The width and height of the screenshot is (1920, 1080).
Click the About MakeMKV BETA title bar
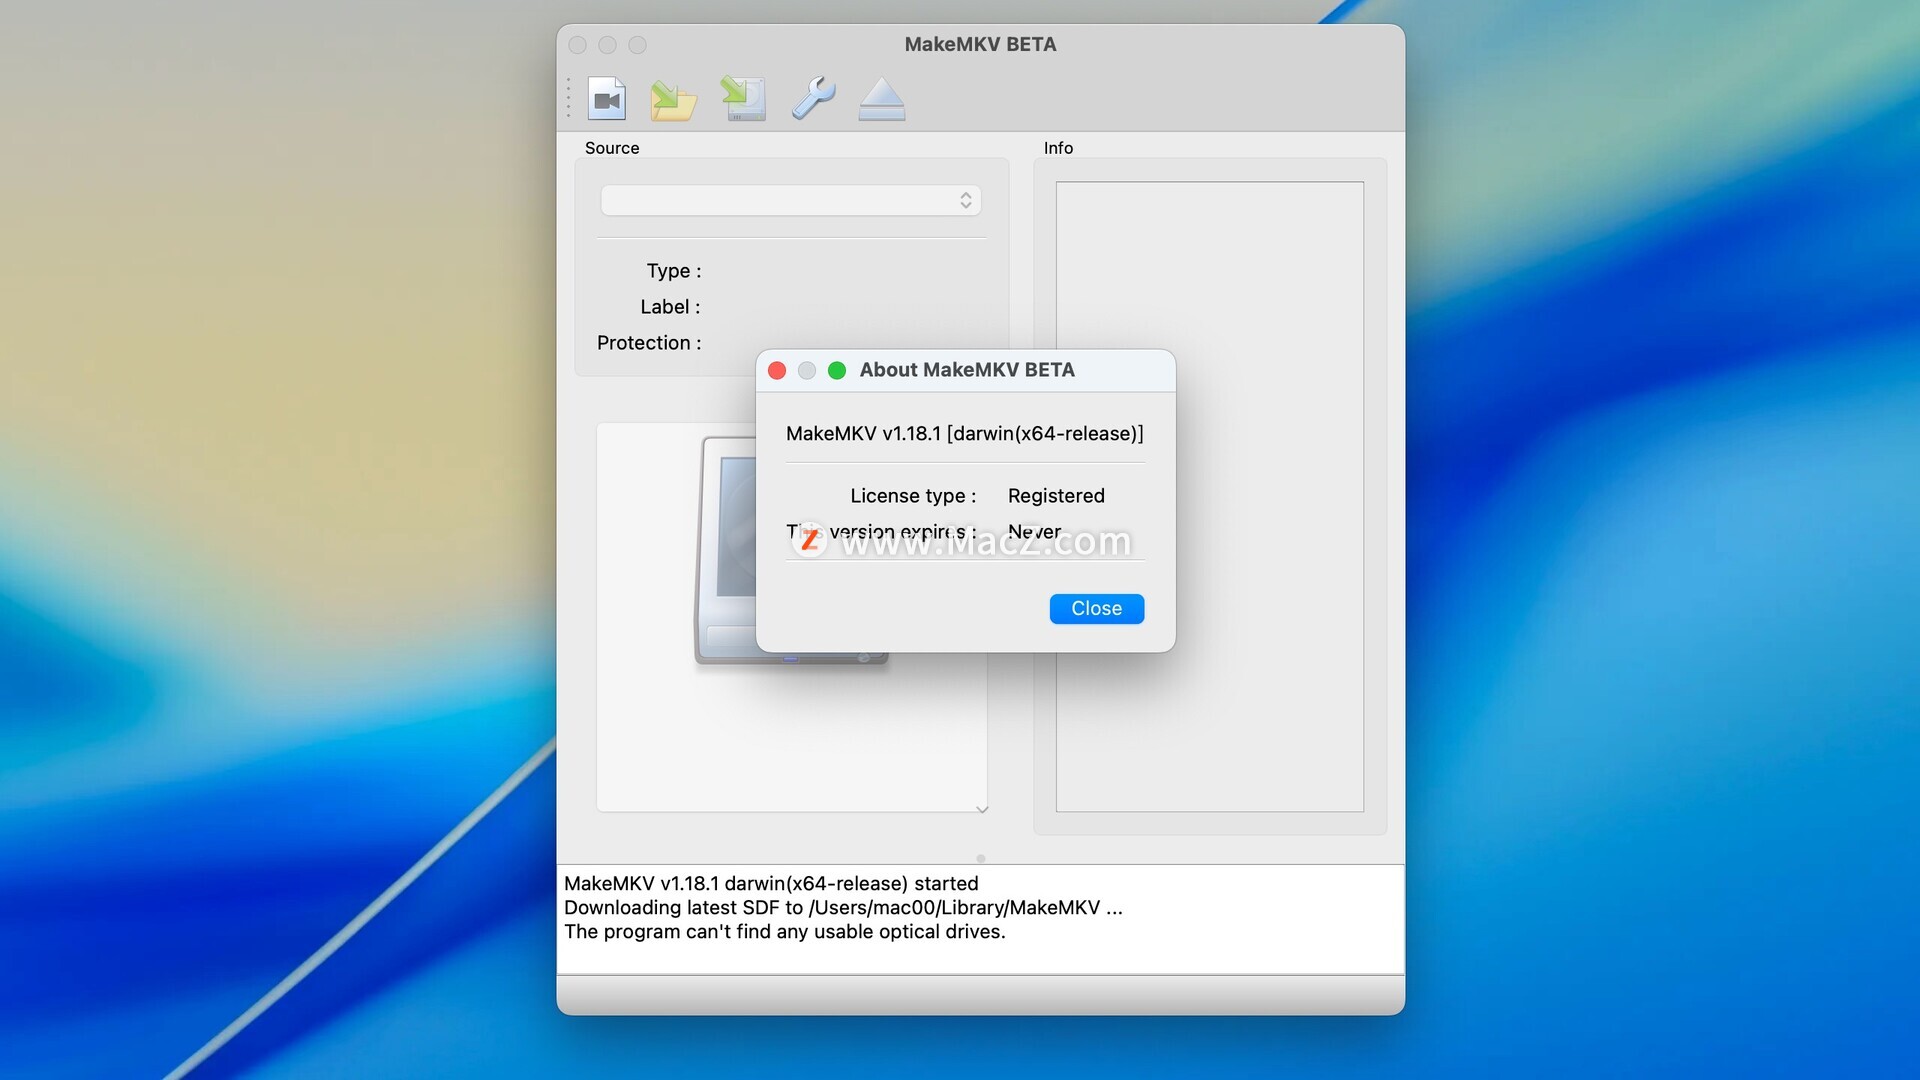coord(966,370)
